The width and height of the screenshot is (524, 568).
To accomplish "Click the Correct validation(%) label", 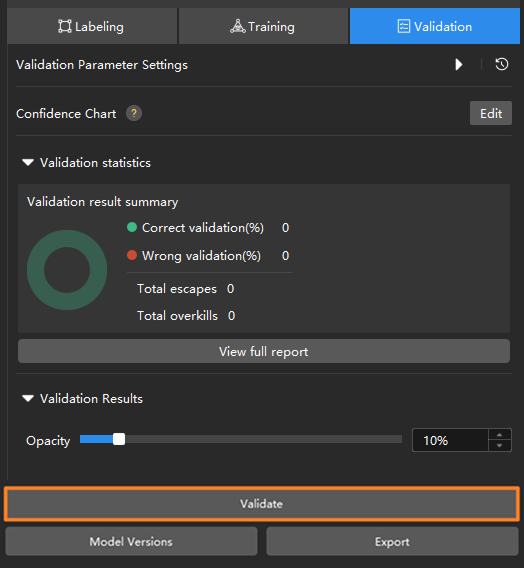I will pyautogui.click(x=203, y=227).
